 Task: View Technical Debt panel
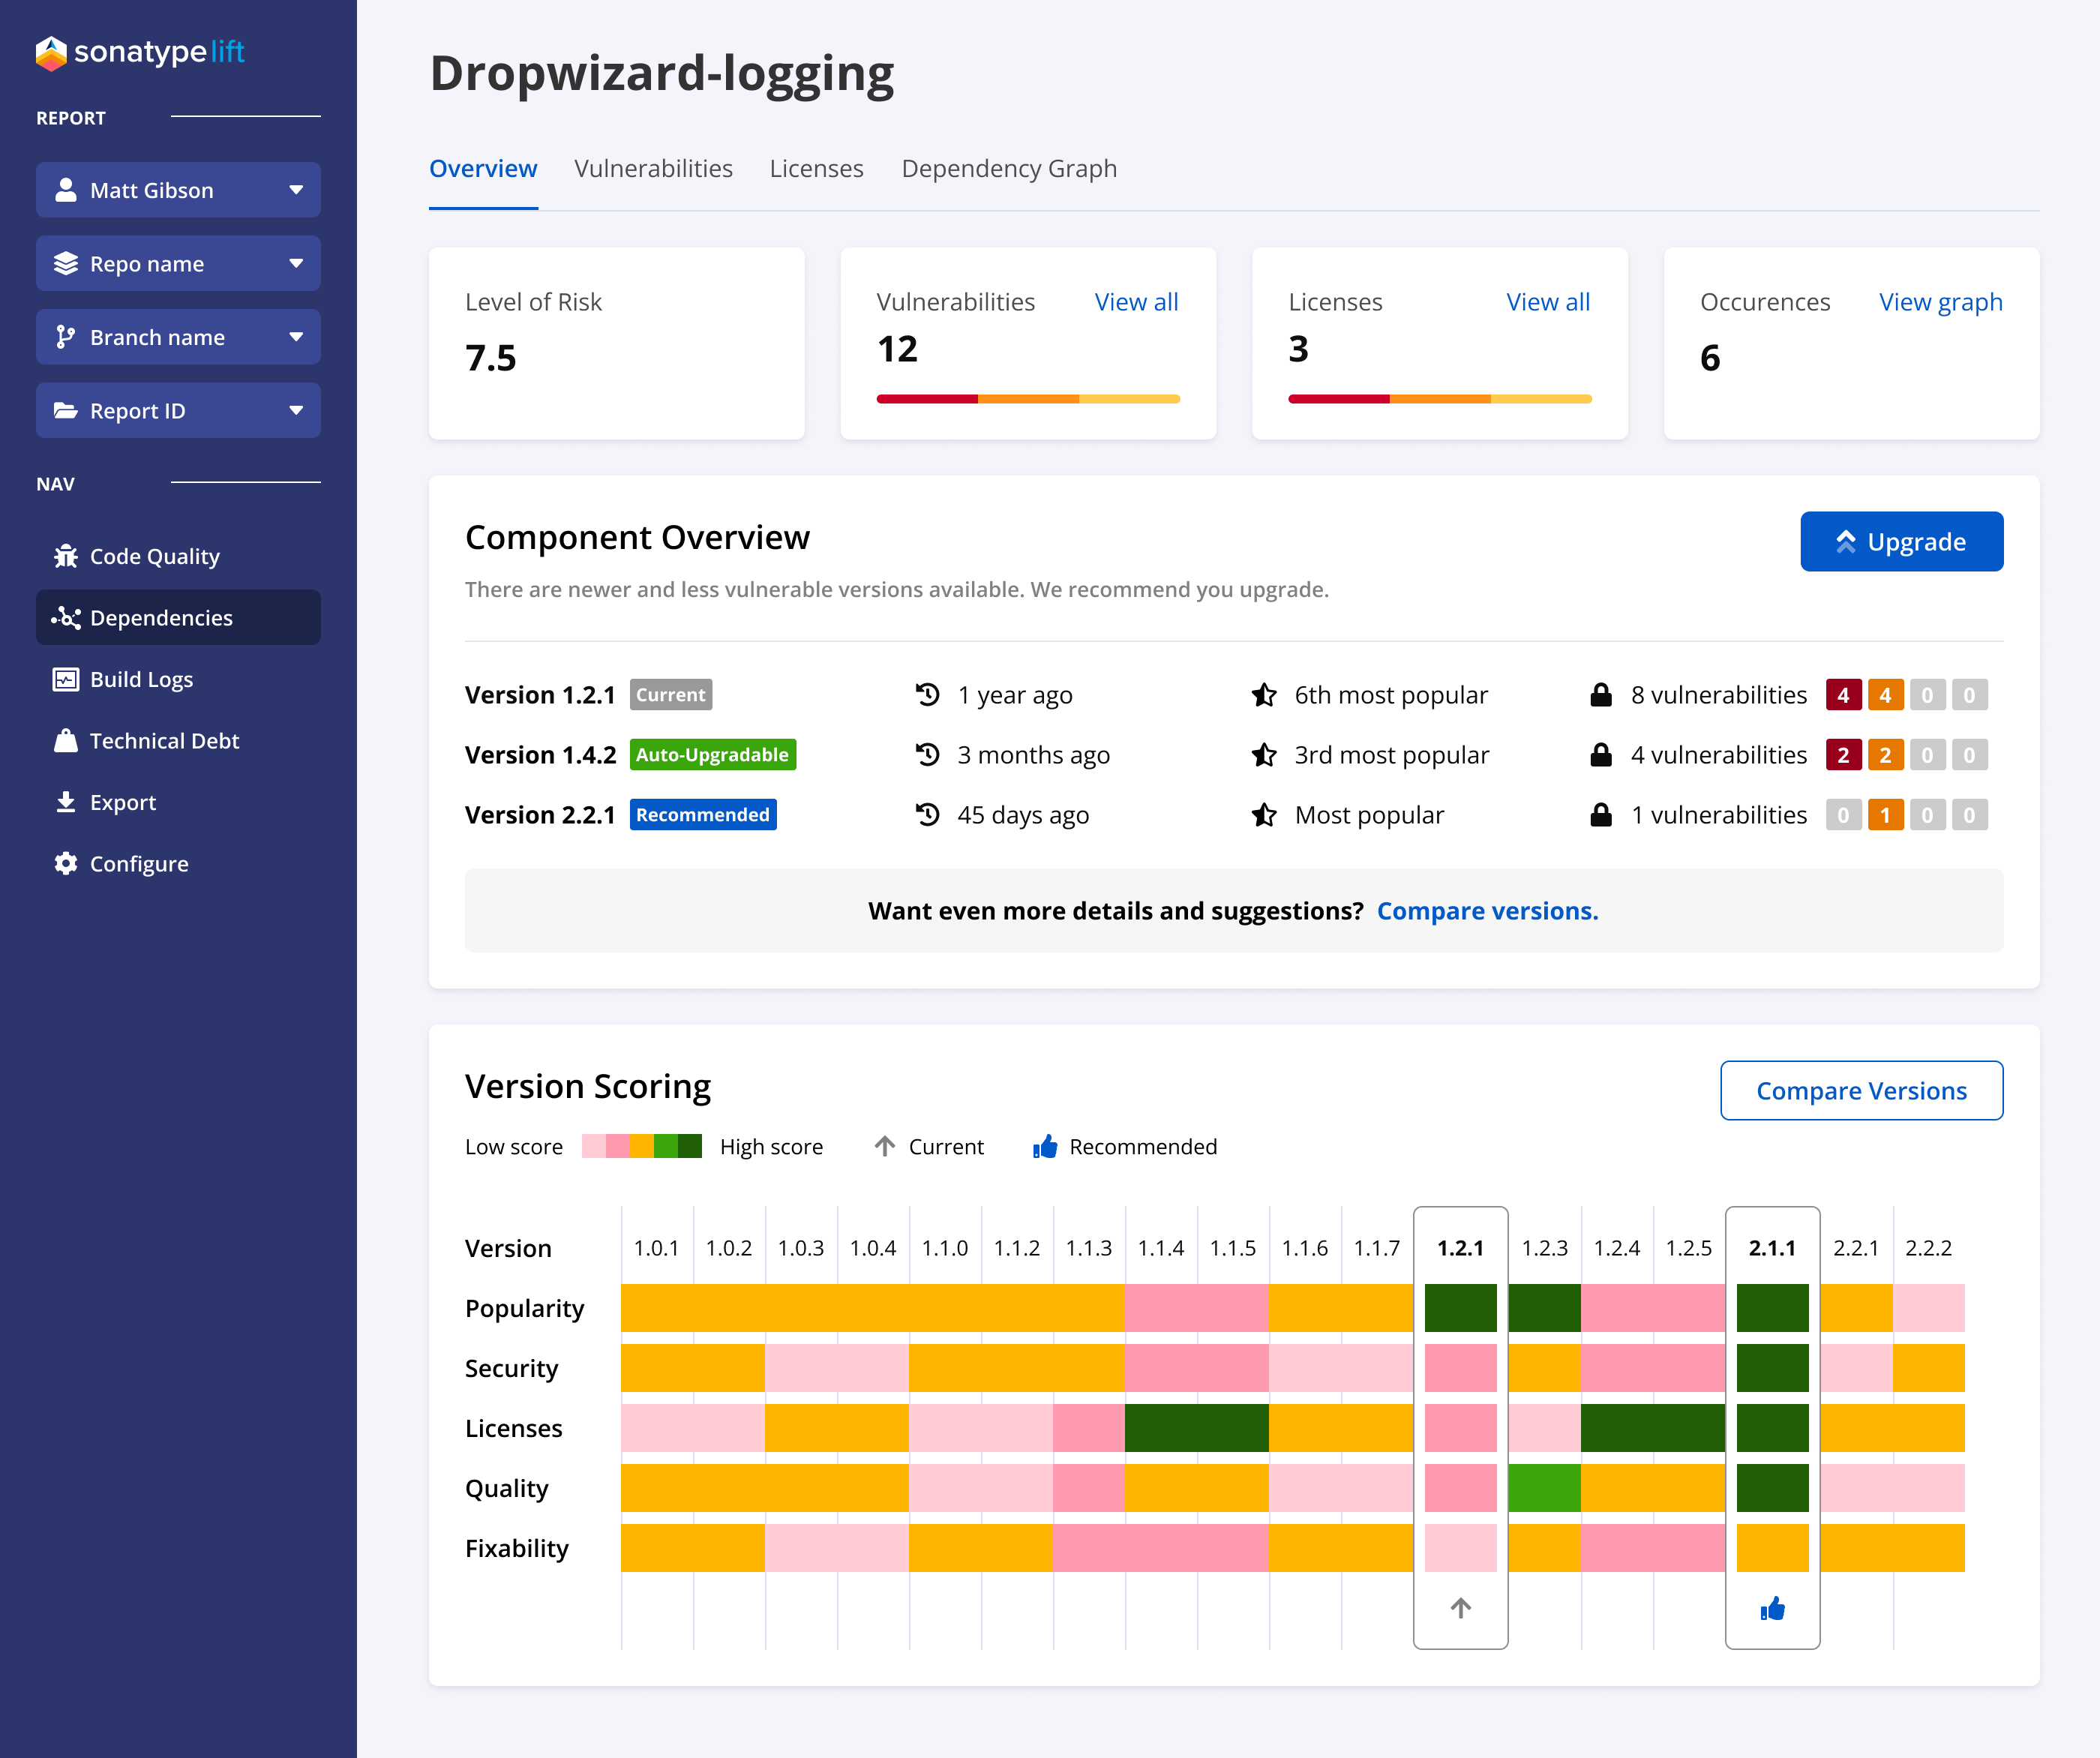pos(164,740)
